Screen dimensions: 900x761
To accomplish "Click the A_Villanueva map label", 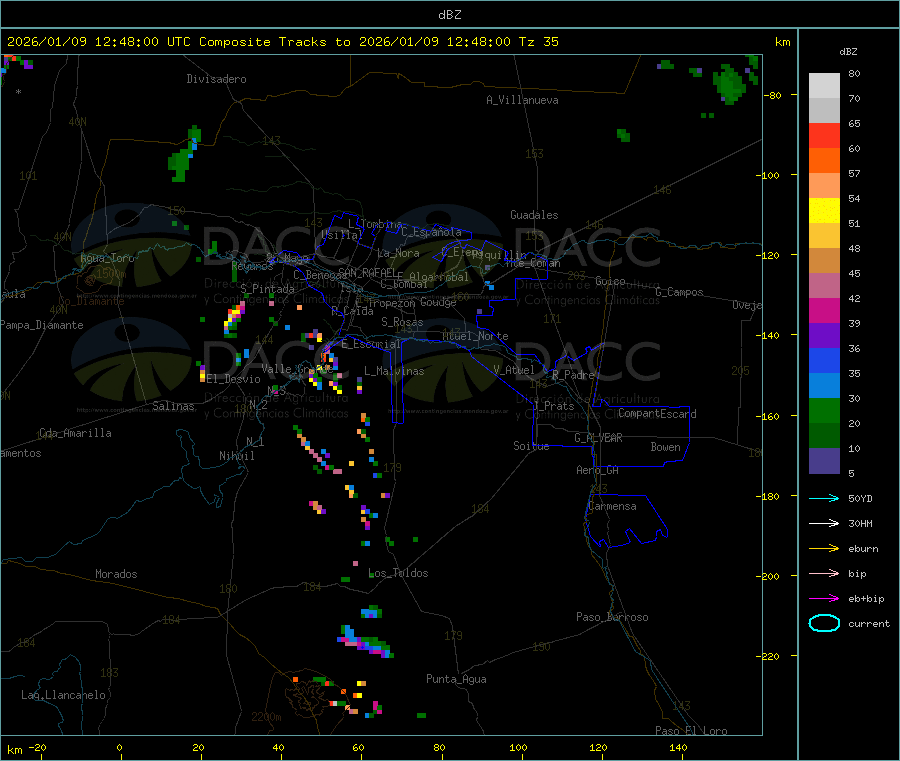I will coord(522,100).
